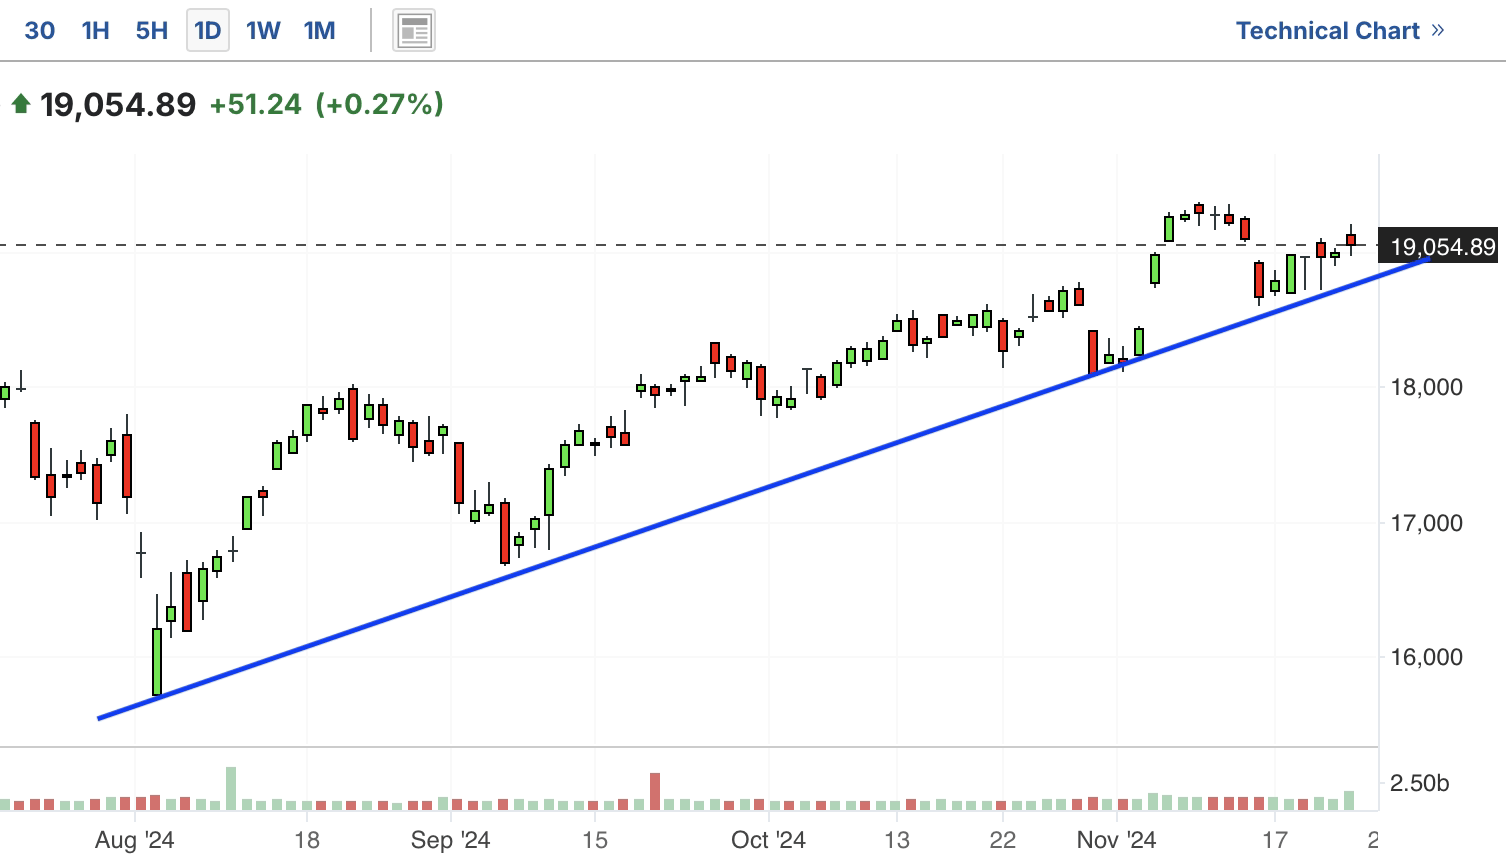Click the Nov '24 date label
1506x868 pixels.
1116,840
